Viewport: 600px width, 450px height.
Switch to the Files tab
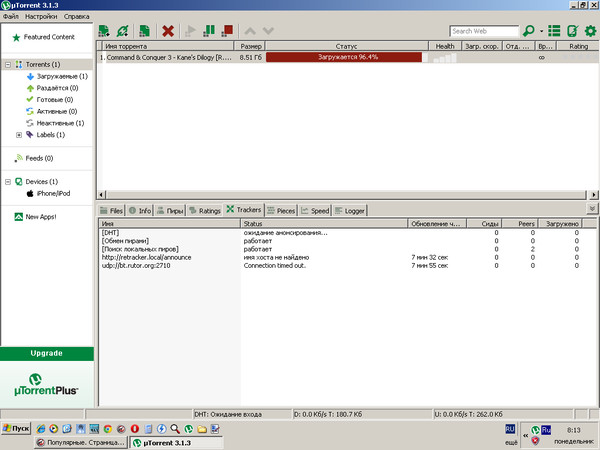(111, 211)
